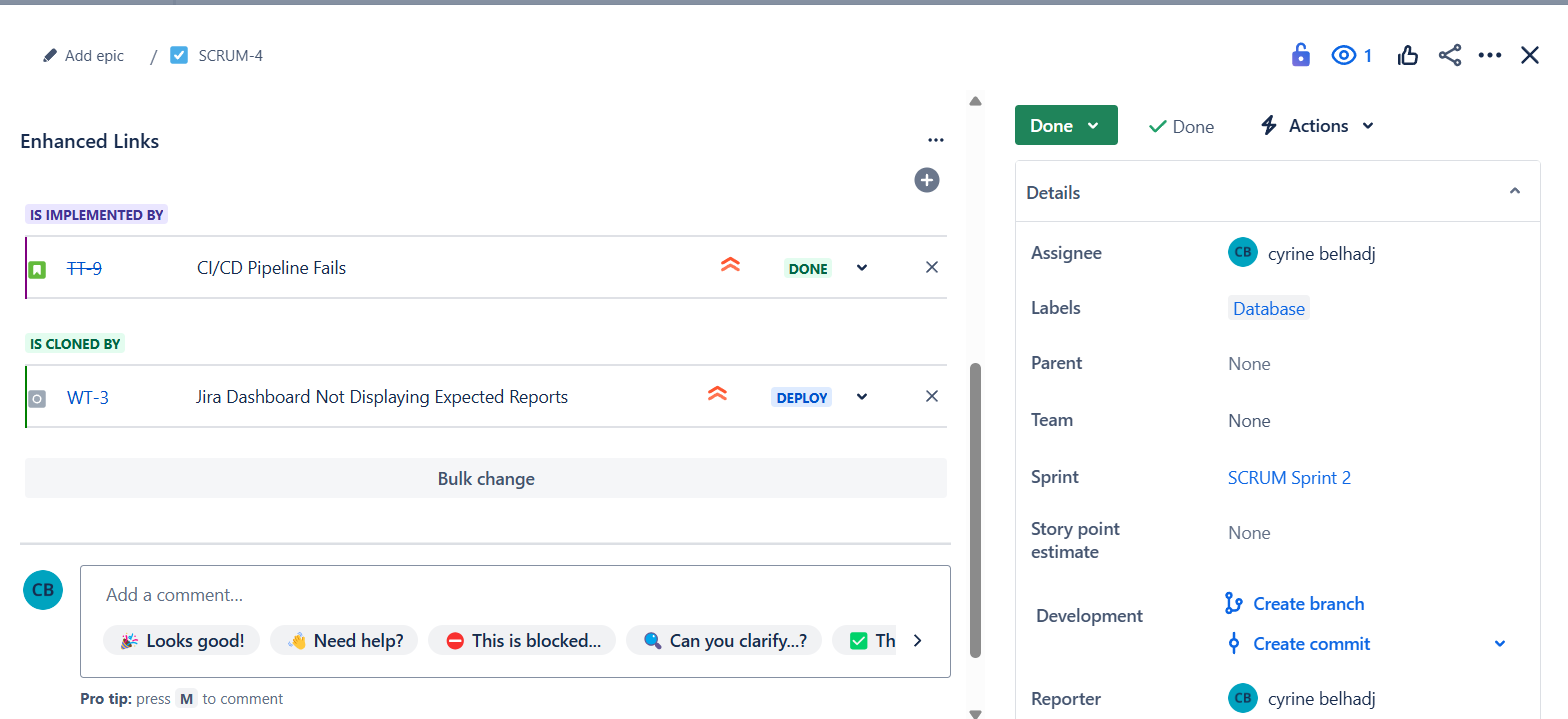
Task: Click Create branch link
Action: pyautogui.click(x=1308, y=603)
